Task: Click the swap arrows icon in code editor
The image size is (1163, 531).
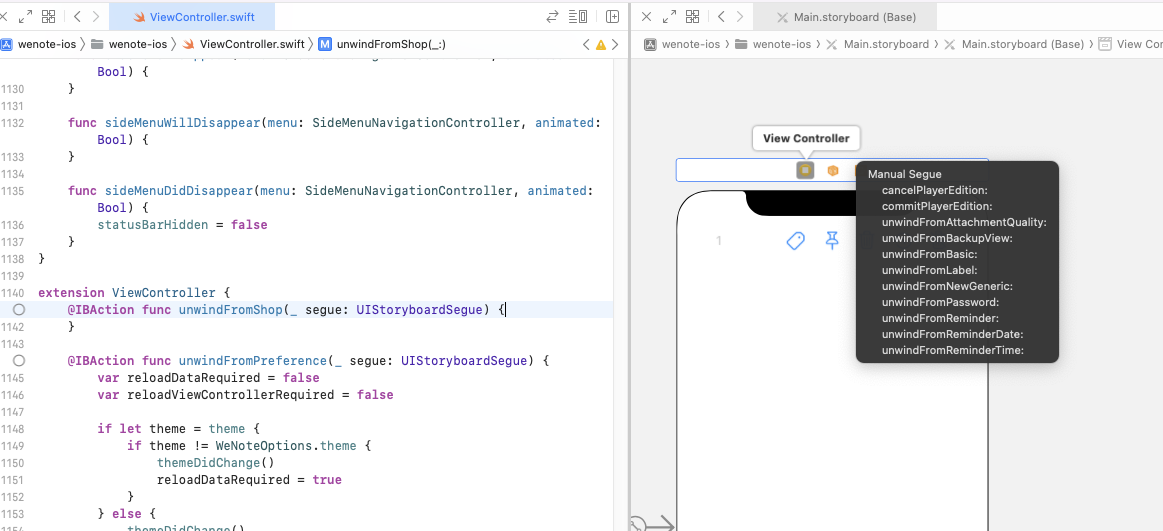Action: (x=552, y=16)
